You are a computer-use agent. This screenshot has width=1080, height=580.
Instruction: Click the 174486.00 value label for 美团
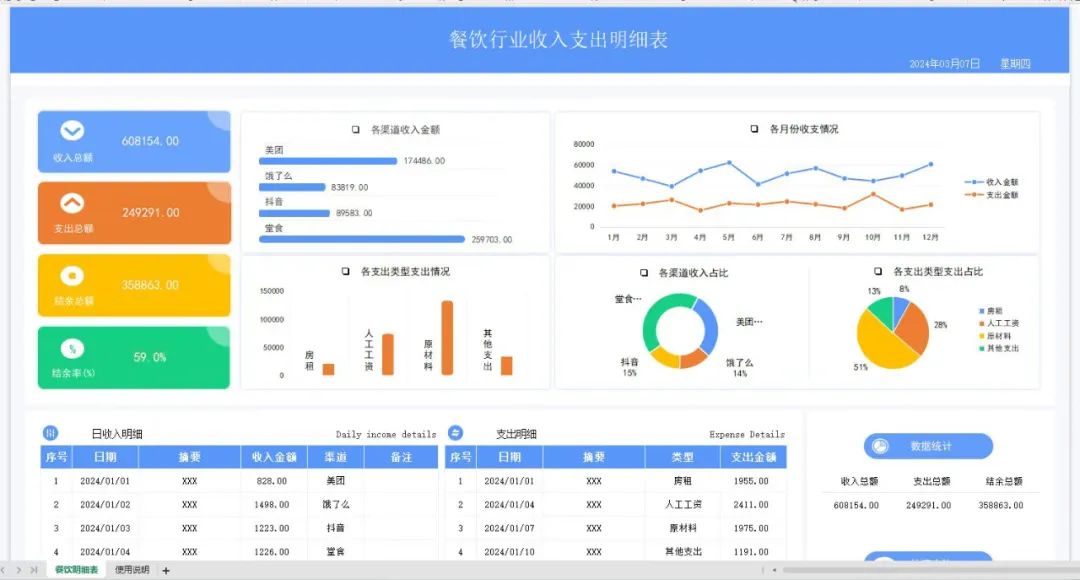tap(424, 160)
